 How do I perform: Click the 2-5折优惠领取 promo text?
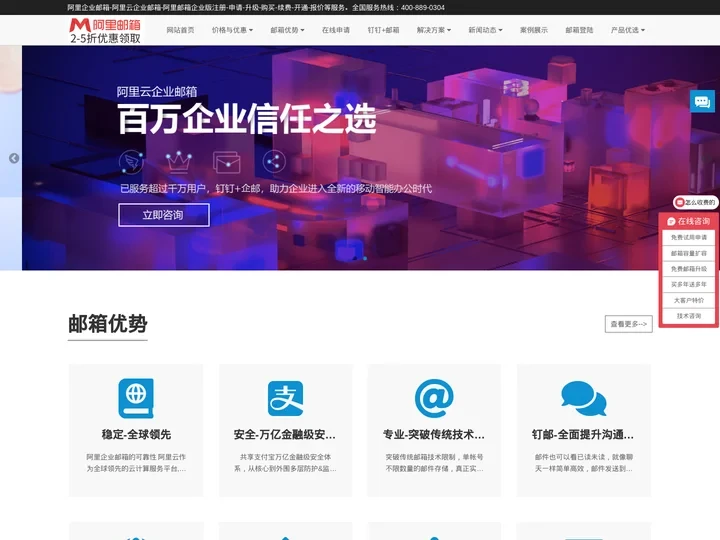click(x=105, y=39)
